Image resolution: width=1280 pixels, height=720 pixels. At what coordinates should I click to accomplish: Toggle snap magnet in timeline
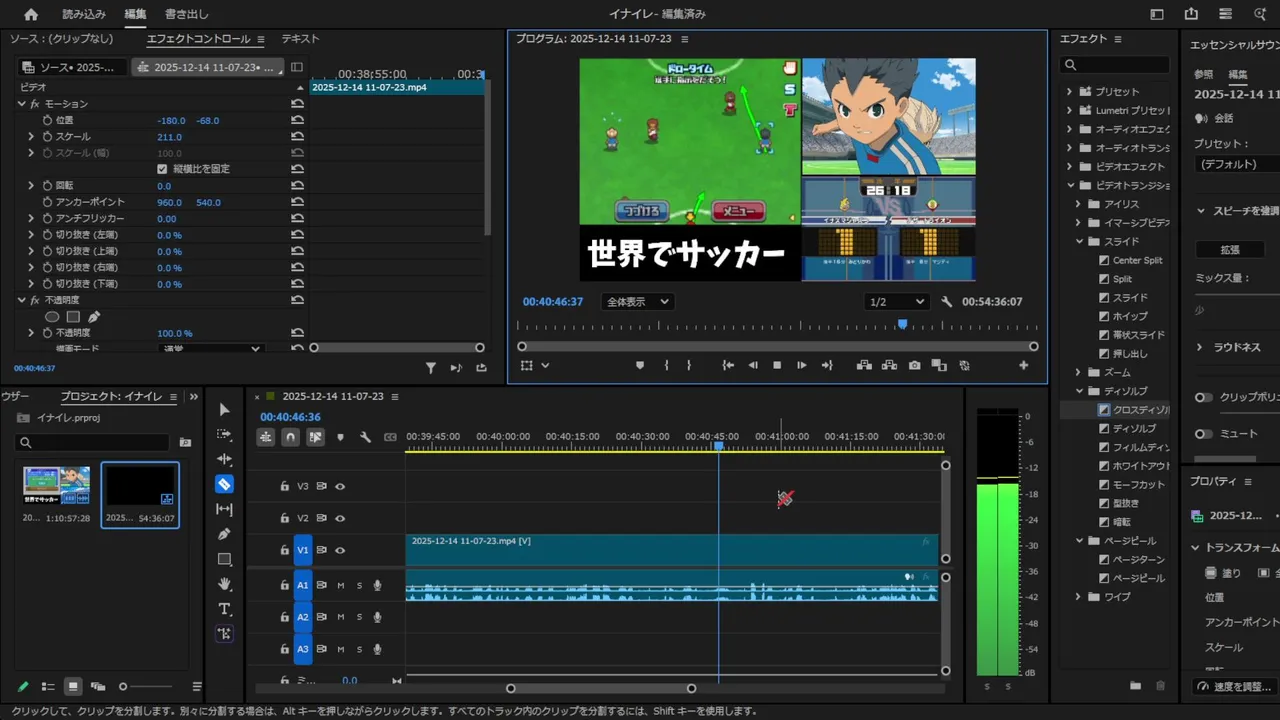tap(290, 437)
